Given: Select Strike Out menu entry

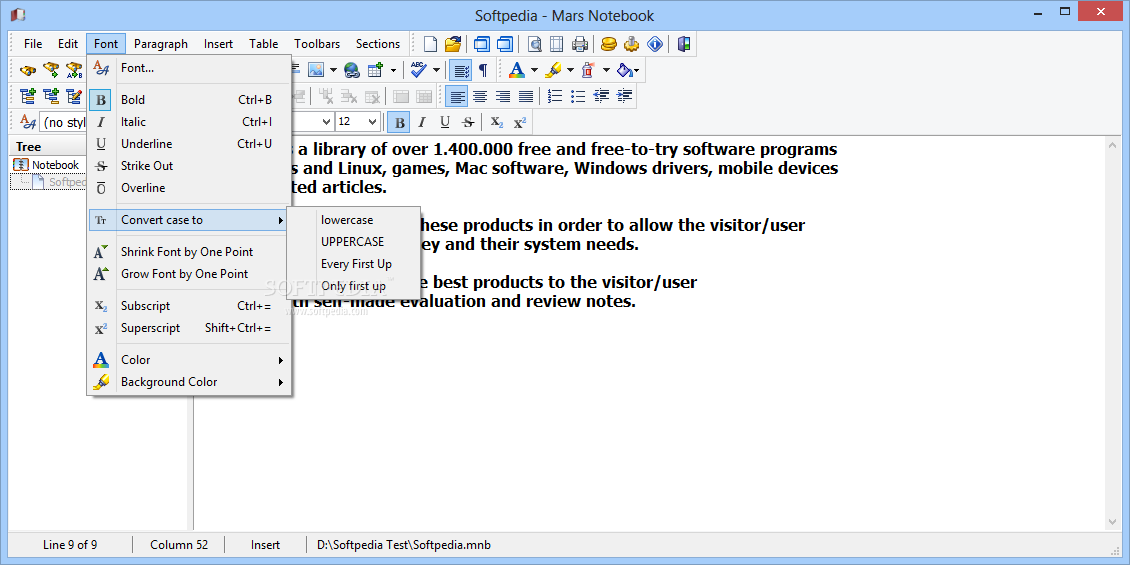Looking at the screenshot, I should point(189,166).
